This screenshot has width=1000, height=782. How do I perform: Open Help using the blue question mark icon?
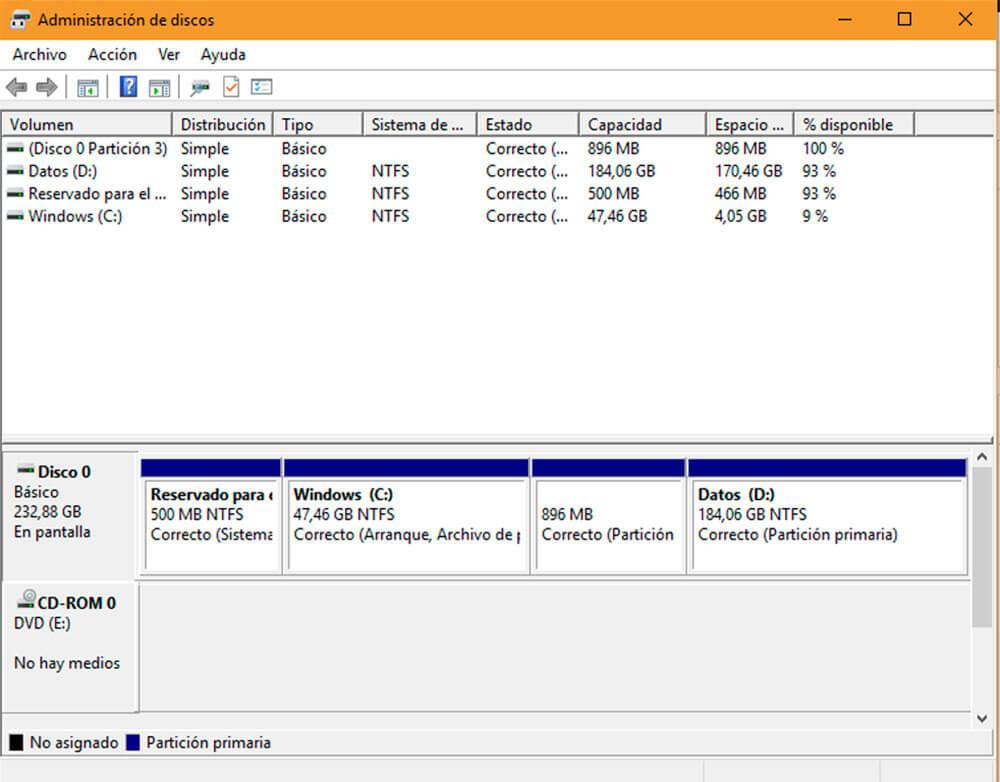pyautogui.click(x=128, y=87)
